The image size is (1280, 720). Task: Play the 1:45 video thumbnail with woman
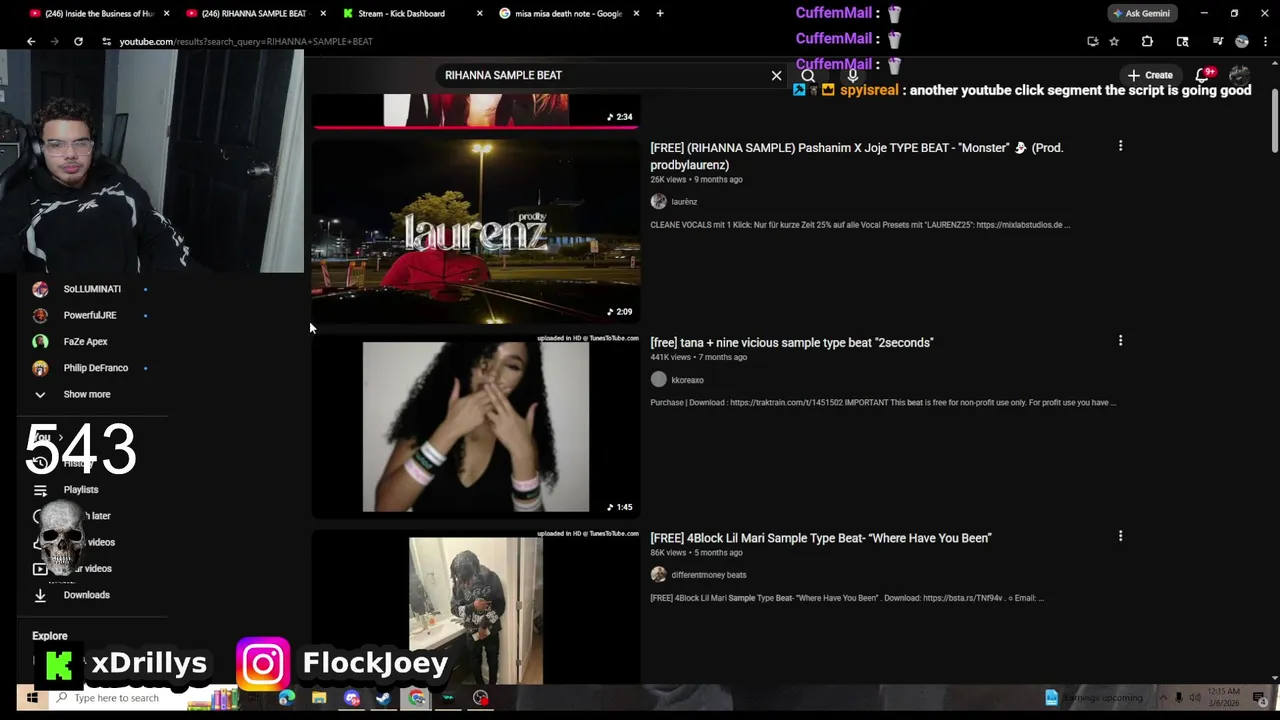476,426
